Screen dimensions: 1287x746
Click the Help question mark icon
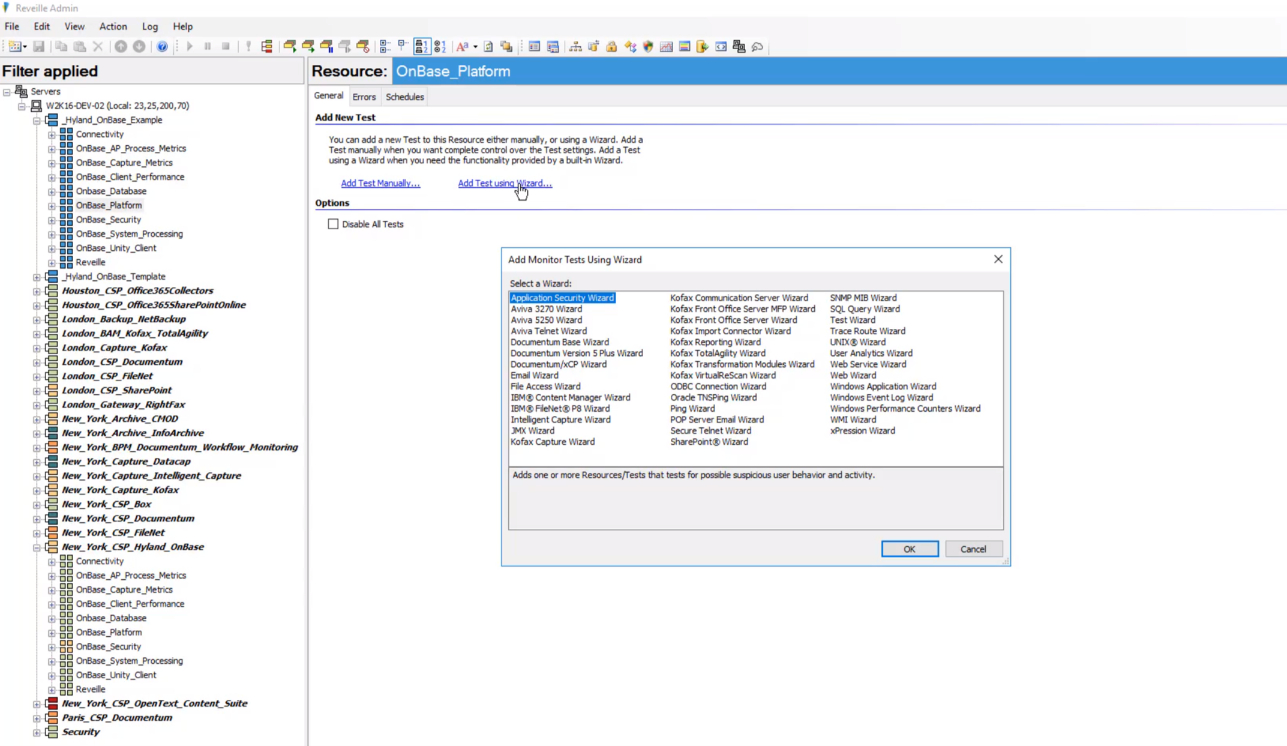pos(163,47)
